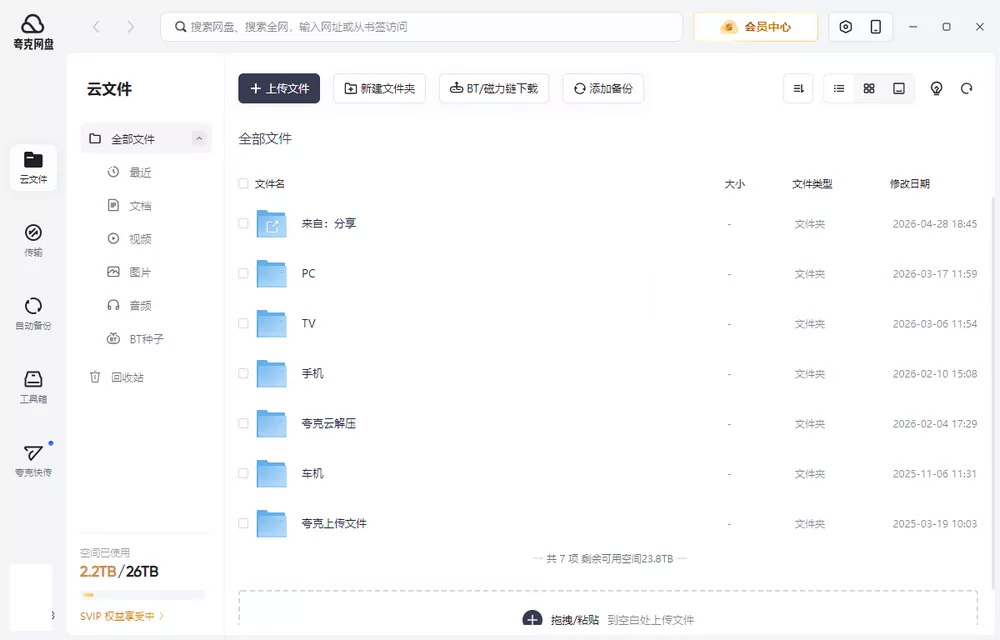
Task: Open the 来自：分享 folder icon
Action: (272, 224)
